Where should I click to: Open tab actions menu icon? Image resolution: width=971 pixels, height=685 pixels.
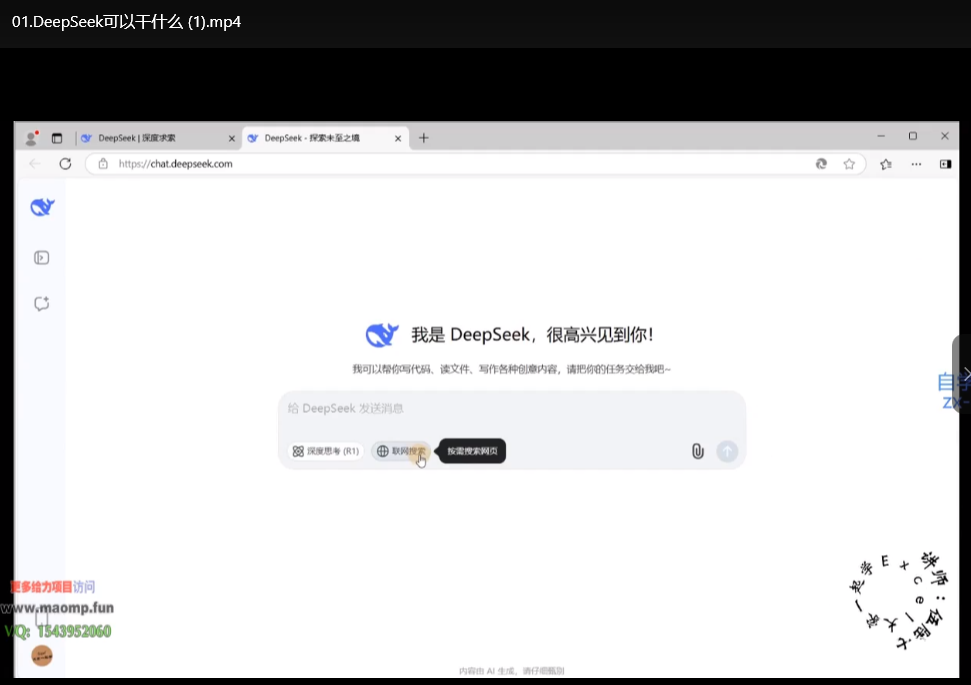pos(57,138)
